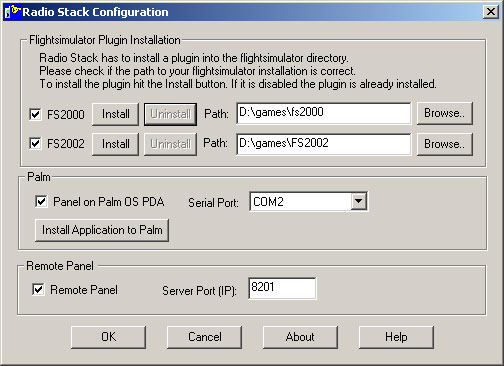Viewport: 504px width, 366px height.
Task: Click the 'Flightsimulator Plugin Installation' group label
Action: [105, 40]
